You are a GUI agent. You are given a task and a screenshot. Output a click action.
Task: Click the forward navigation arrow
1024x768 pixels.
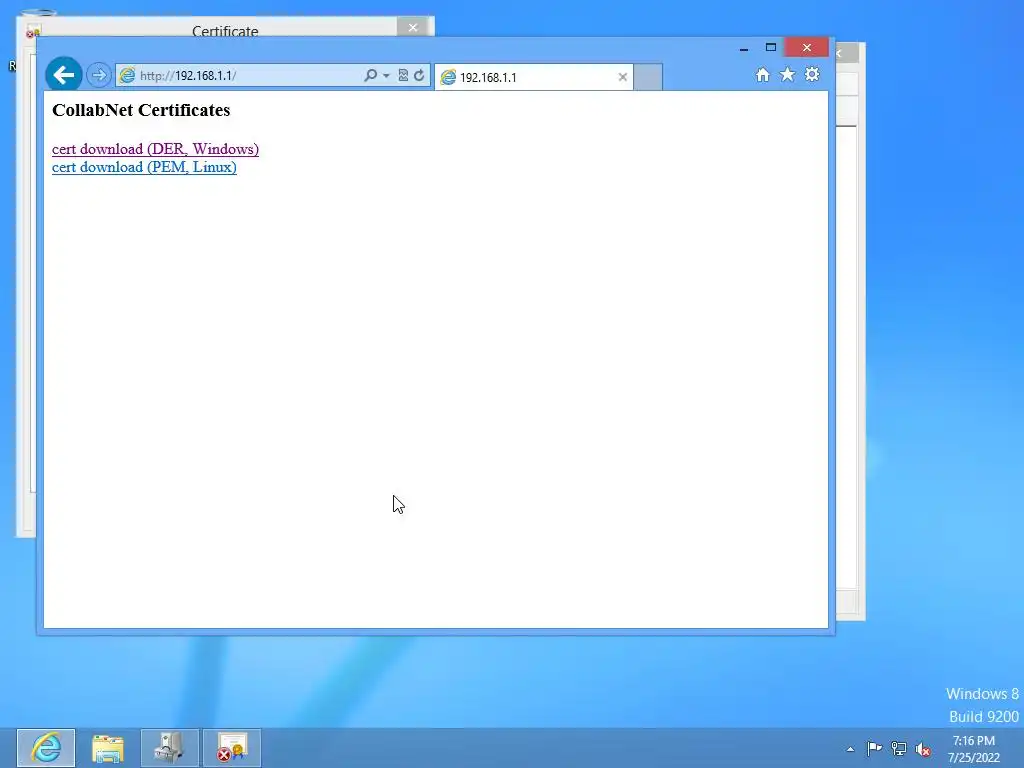[99, 75]
